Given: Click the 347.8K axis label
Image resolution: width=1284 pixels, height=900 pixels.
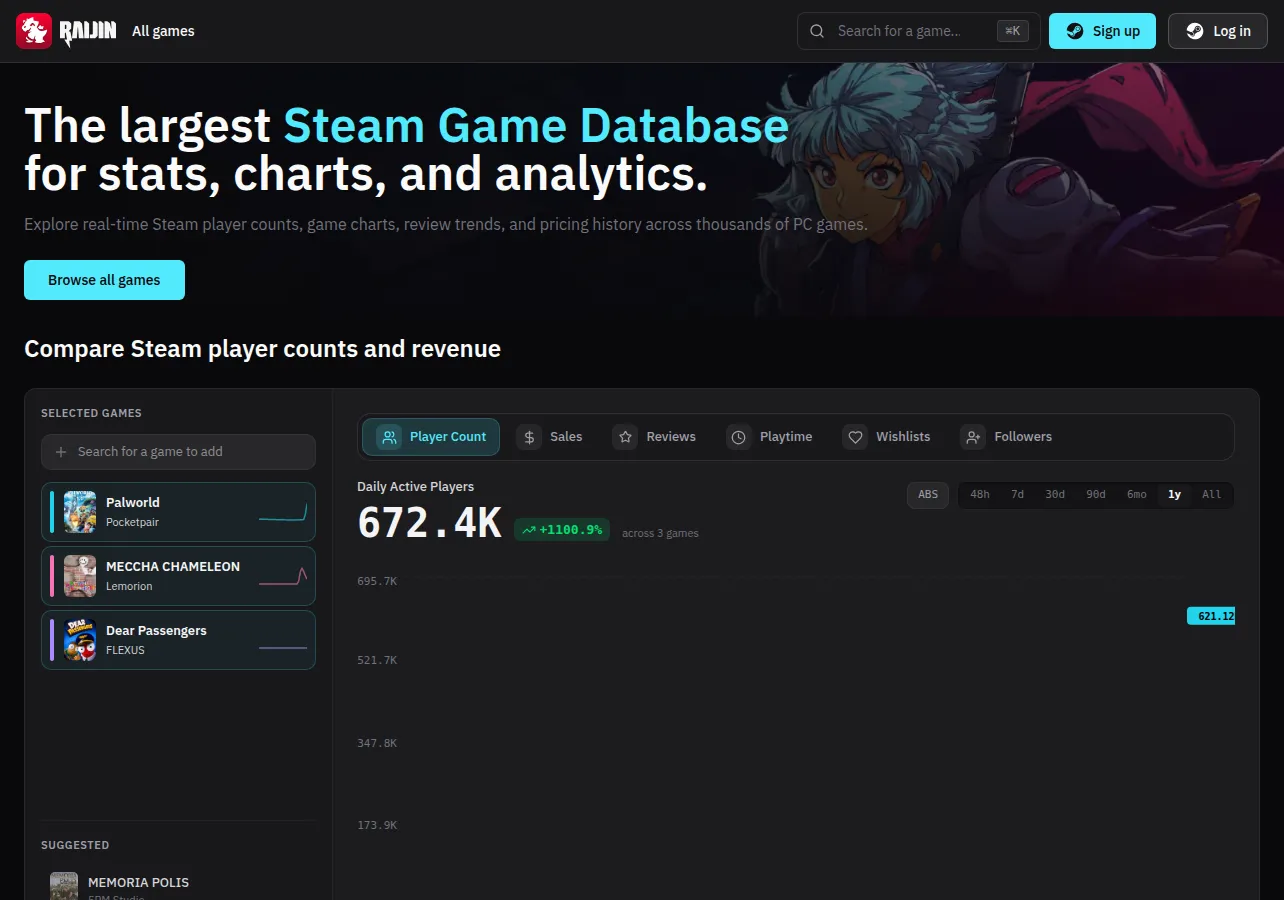Looking at the screenshot, I should pos(377,743).
